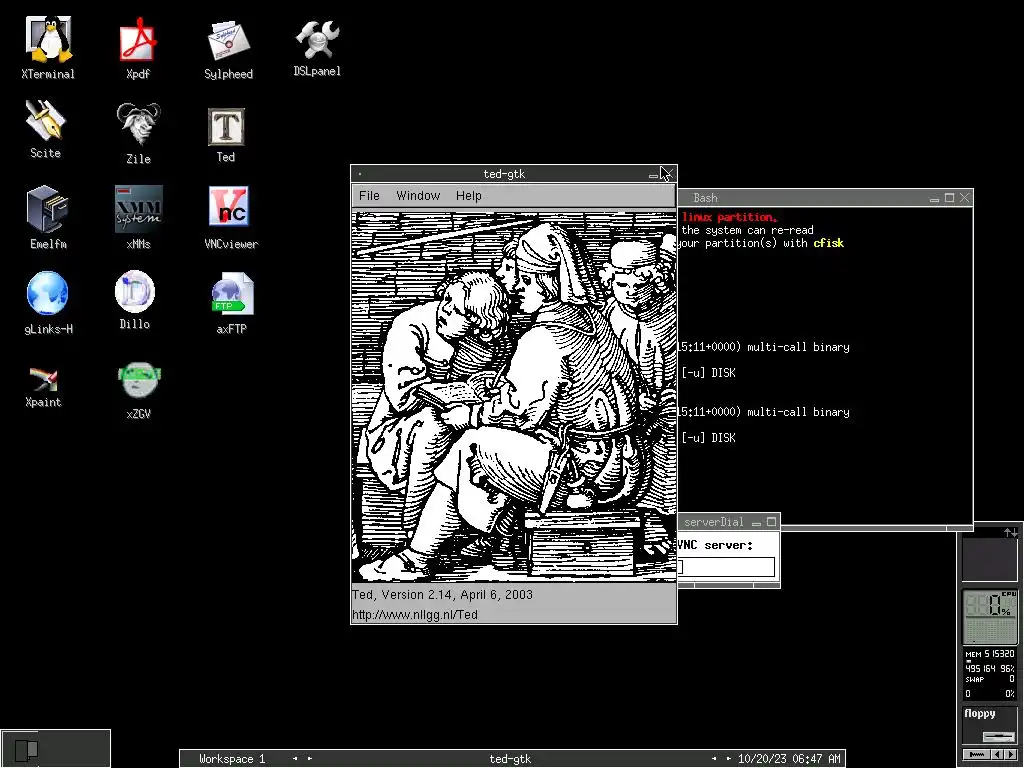Switch to next workspace with right arrow
Viewport: 1024px width, 768px height.
[310, 758]
